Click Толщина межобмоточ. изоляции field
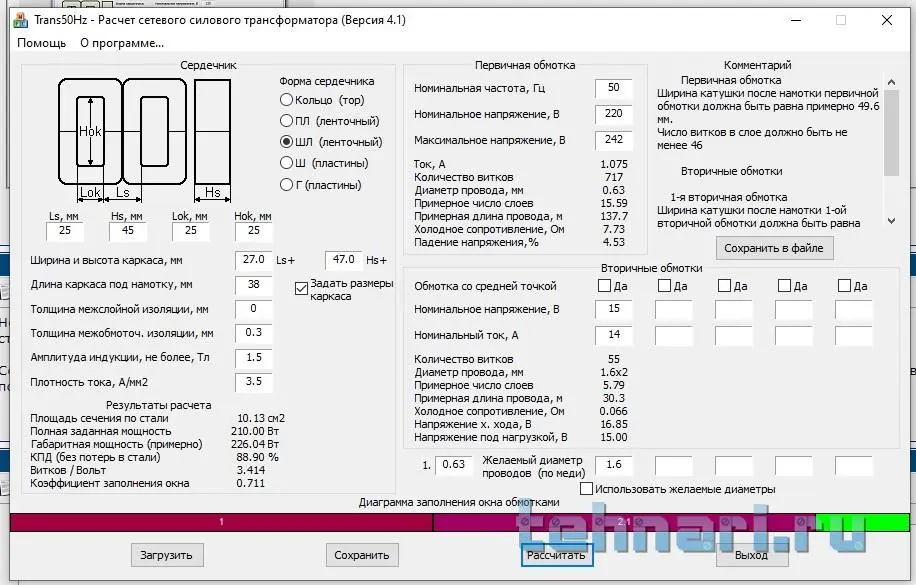Screen dimensions: 916x585 click(254, 333)
